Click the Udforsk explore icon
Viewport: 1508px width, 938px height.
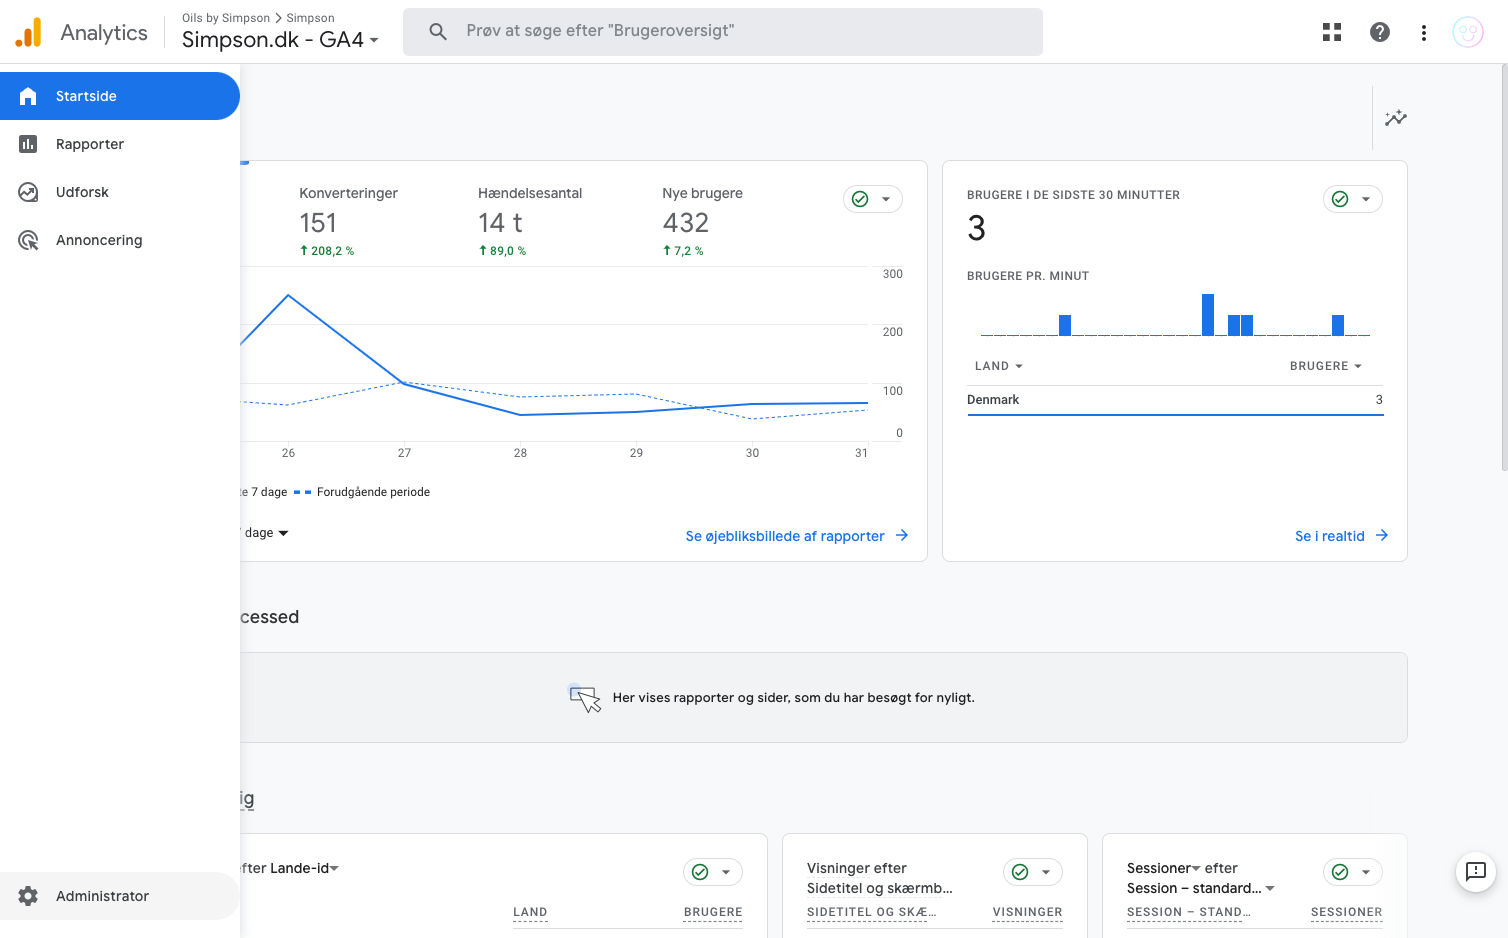coord(28,192)
